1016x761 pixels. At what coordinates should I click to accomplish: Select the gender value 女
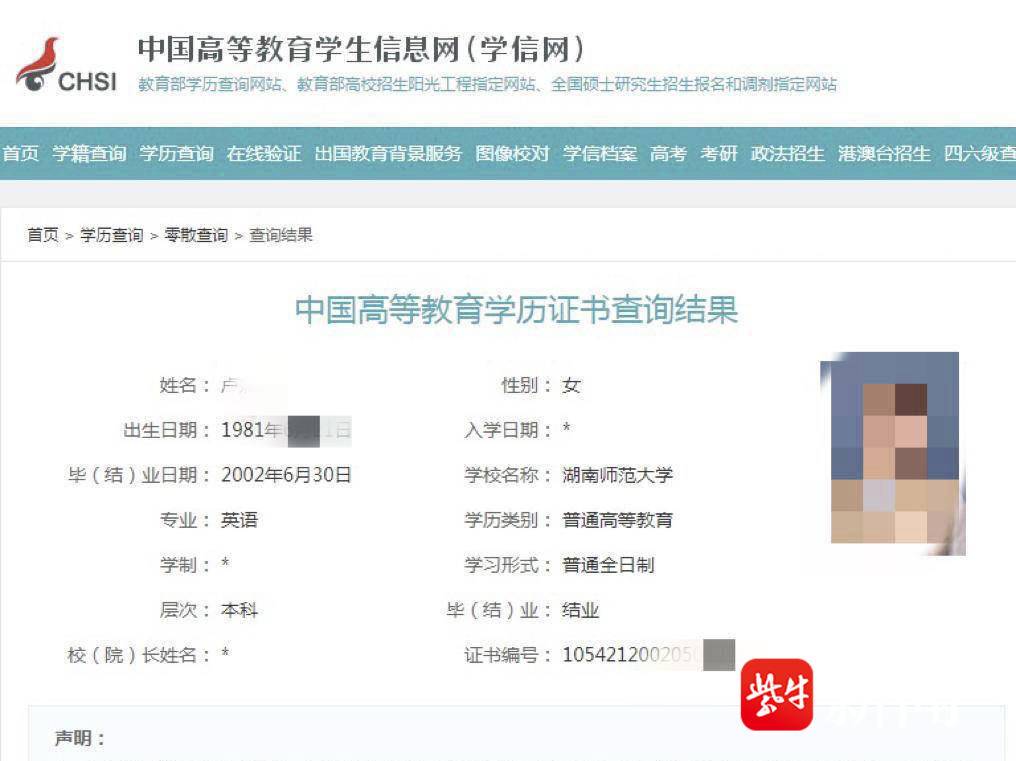tap(571, 386)
